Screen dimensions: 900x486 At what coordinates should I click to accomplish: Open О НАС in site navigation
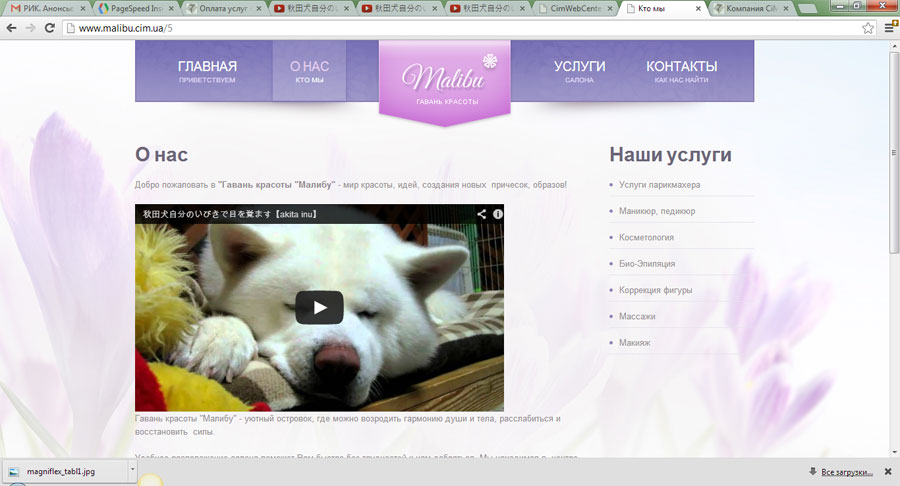click(x=309, y=71)
